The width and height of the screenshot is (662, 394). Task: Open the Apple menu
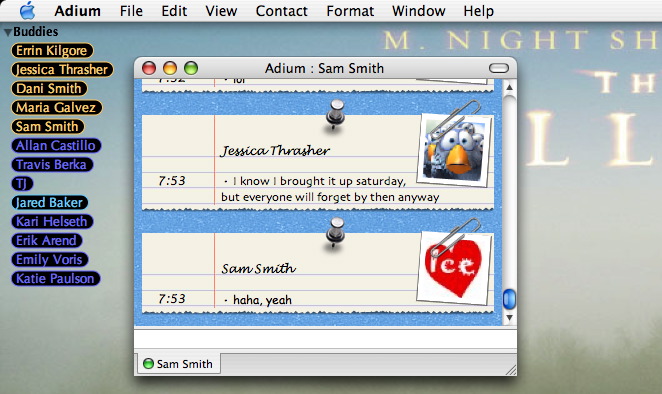click(27, 11)
